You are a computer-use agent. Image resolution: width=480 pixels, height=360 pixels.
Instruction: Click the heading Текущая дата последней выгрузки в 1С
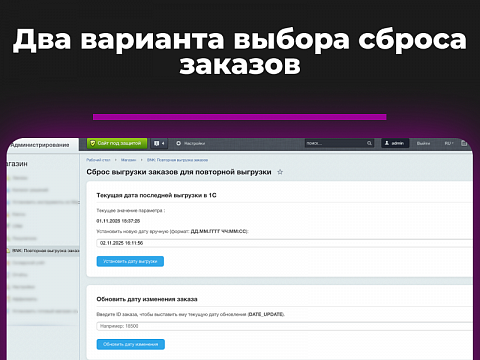click(156, 195)
